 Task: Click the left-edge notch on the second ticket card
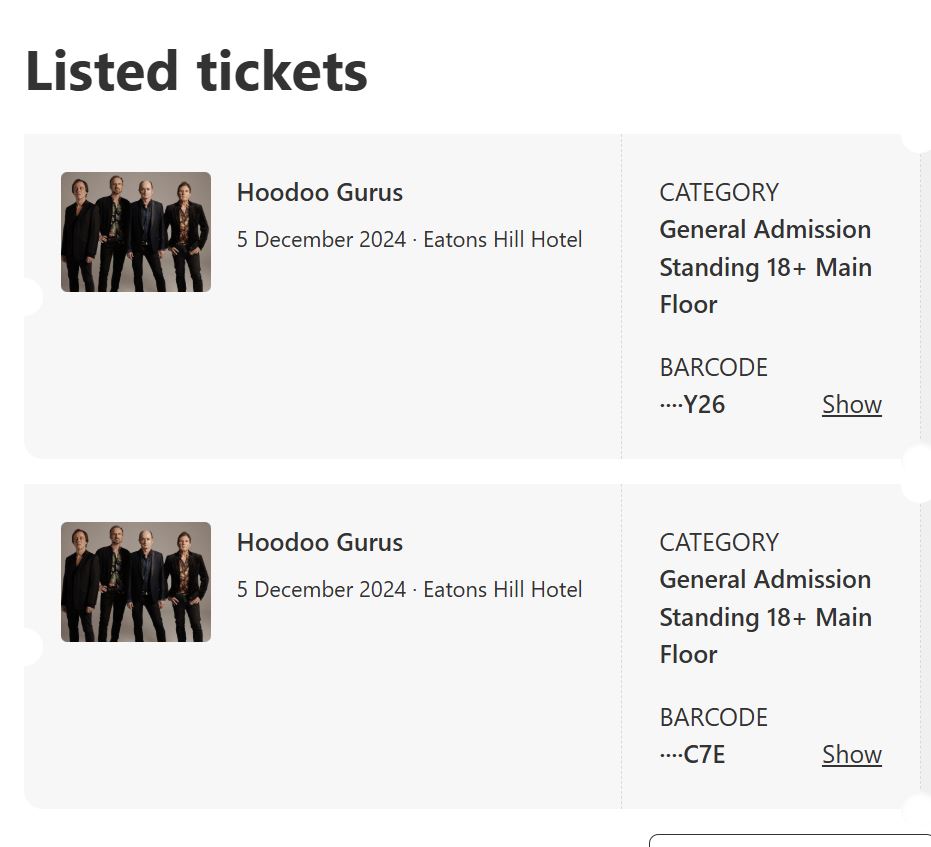tap(30, 647)
